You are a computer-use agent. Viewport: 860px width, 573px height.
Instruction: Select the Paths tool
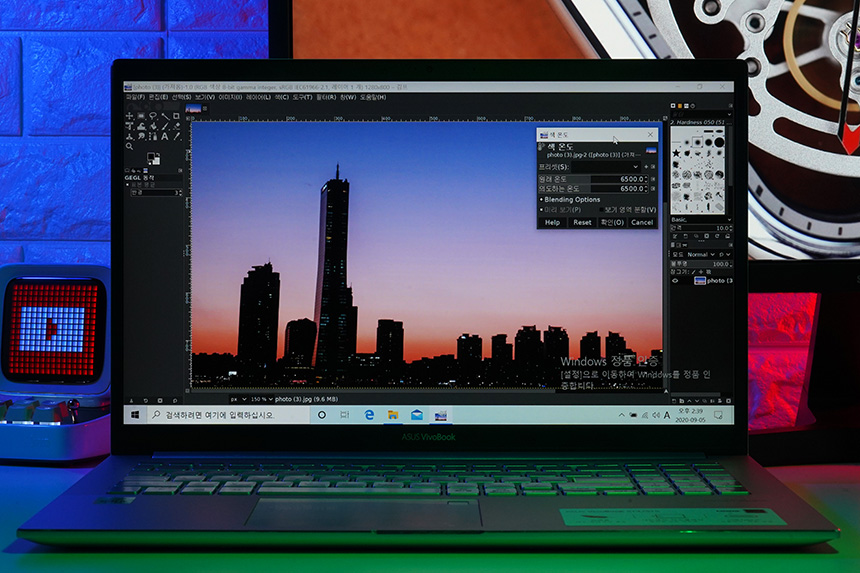pyautogui.click(x=153, y=137)
